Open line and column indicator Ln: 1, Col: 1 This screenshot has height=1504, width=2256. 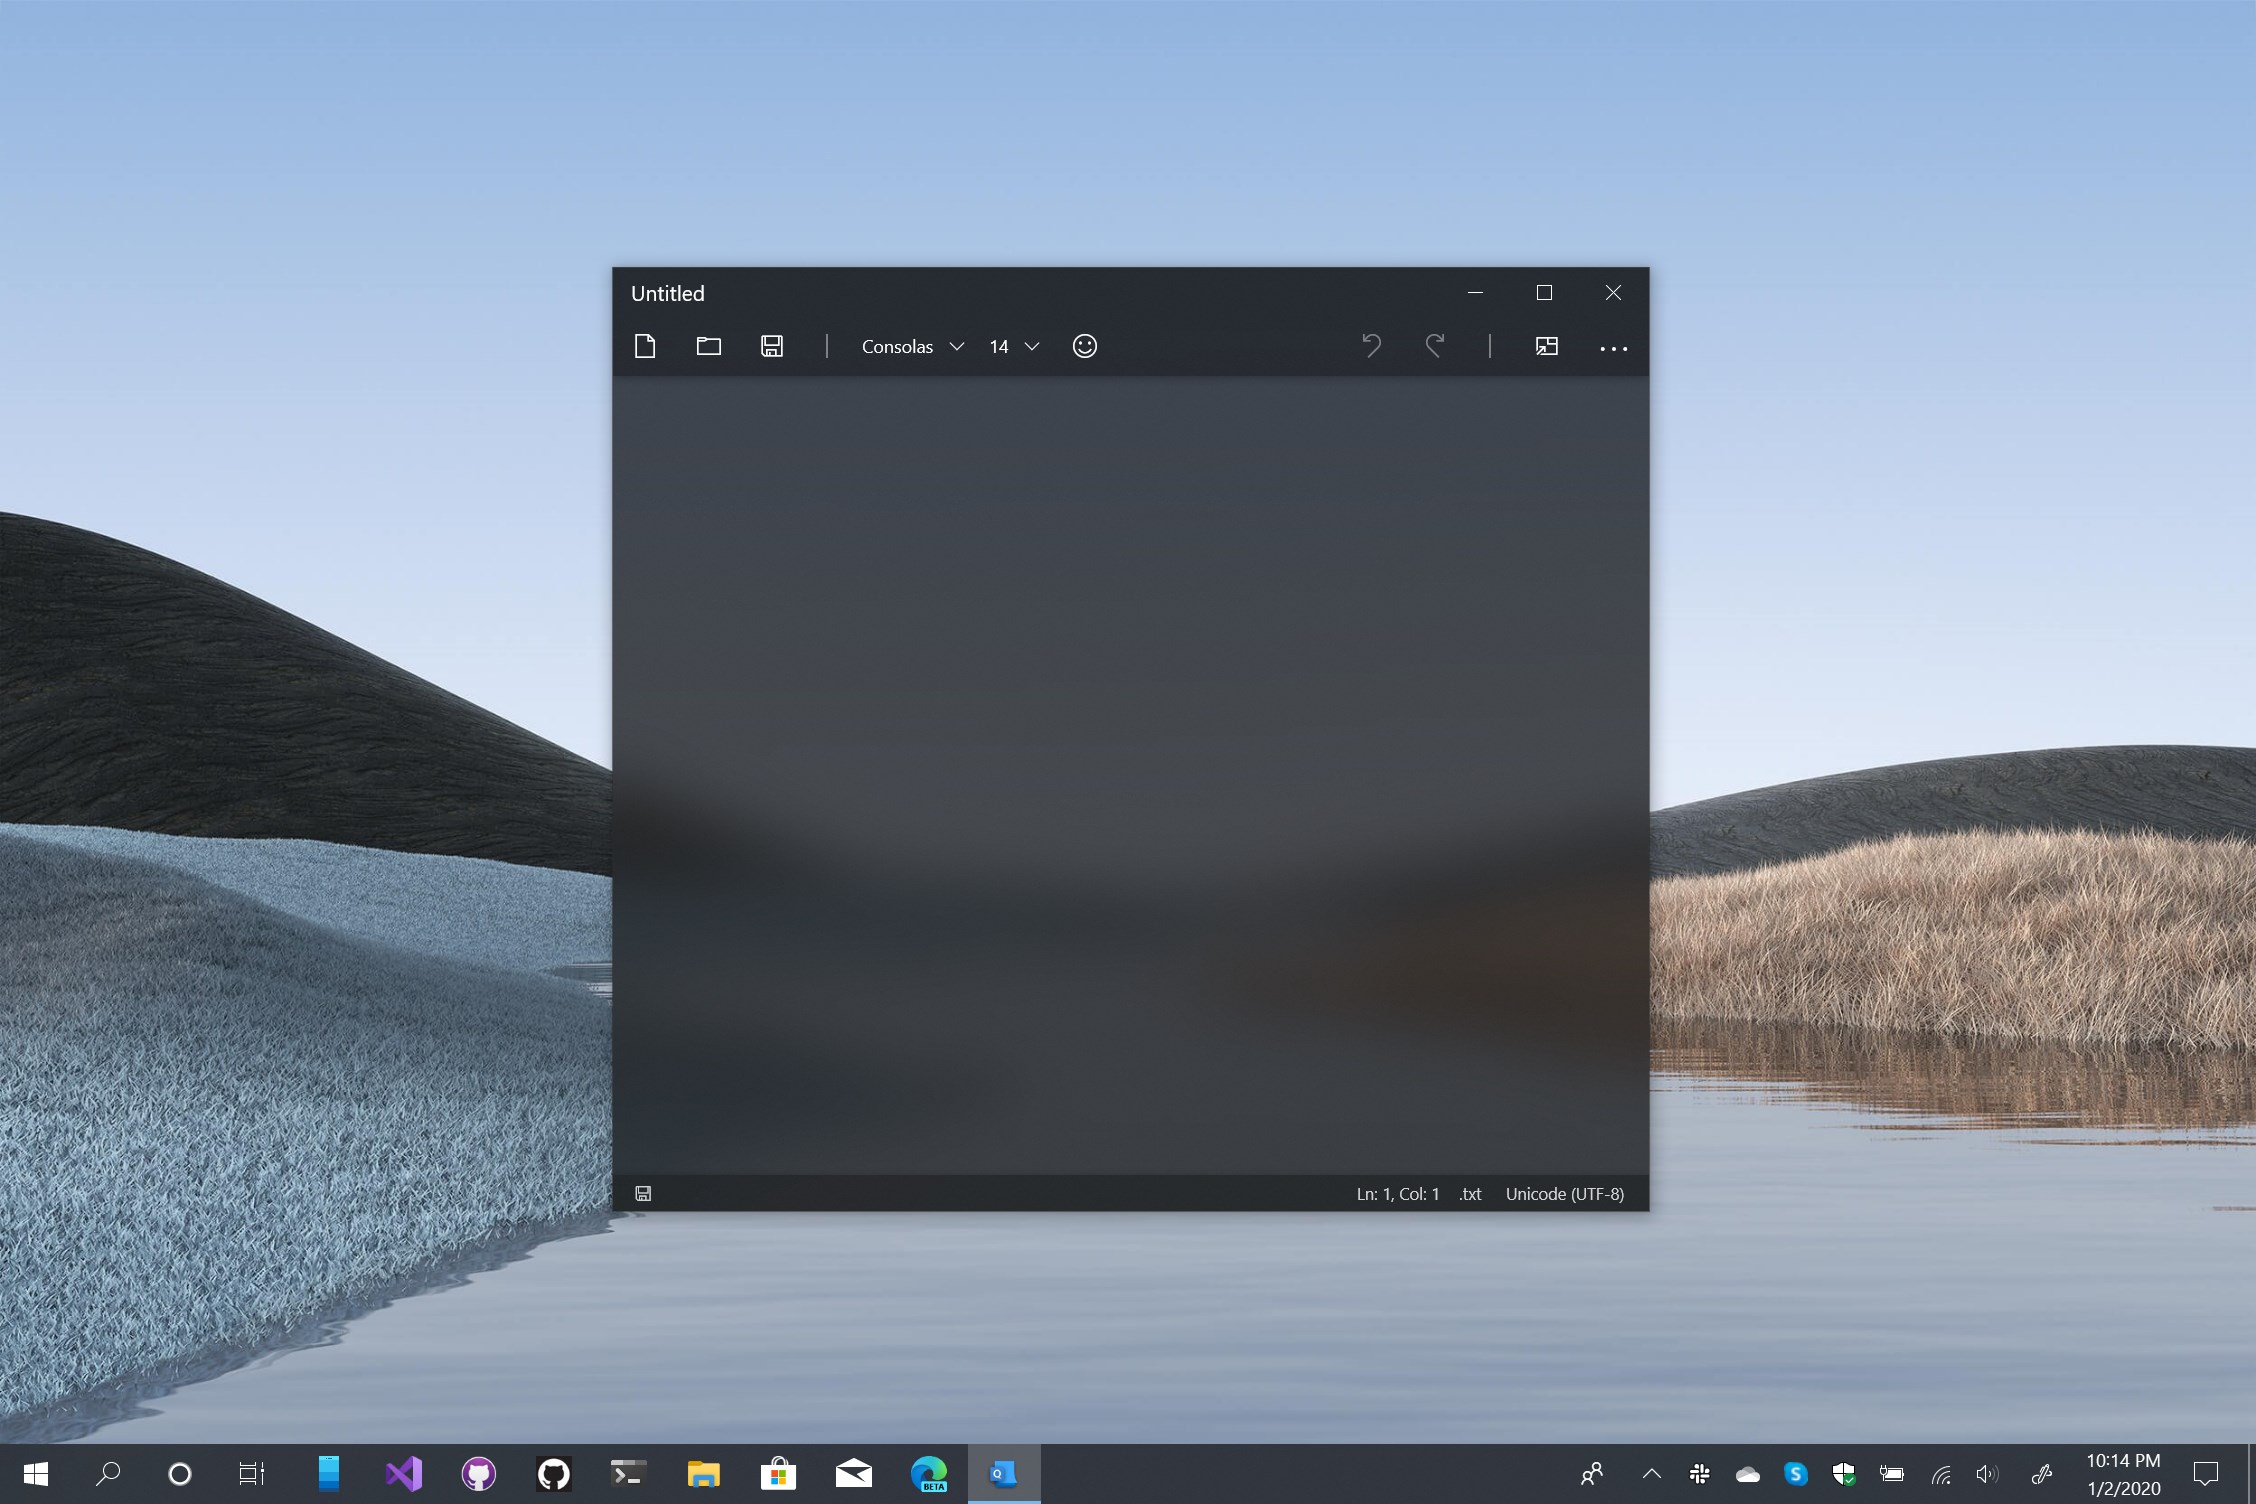pos(1397,1193)
